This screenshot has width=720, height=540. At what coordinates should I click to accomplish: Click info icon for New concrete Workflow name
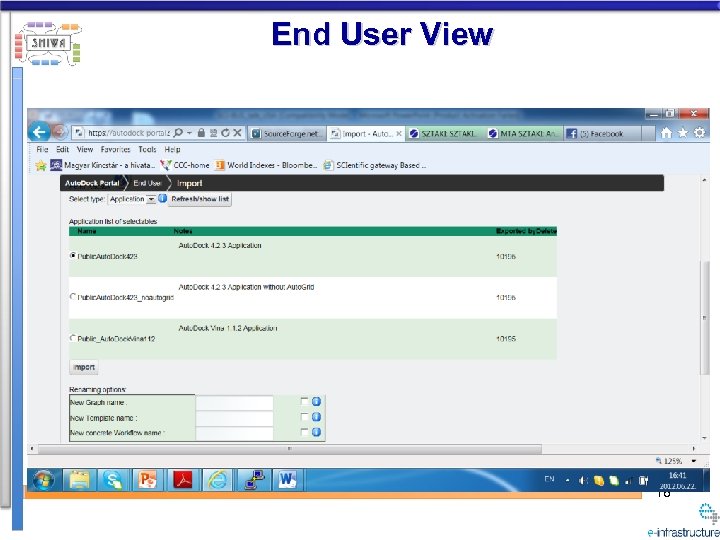pyautogui.click(x=316, y=432)
